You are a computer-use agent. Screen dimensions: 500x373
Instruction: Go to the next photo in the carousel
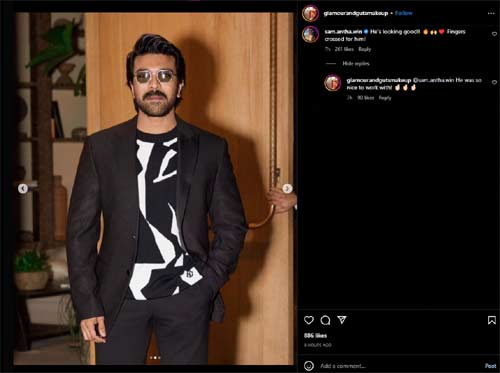tap(287, 189)
